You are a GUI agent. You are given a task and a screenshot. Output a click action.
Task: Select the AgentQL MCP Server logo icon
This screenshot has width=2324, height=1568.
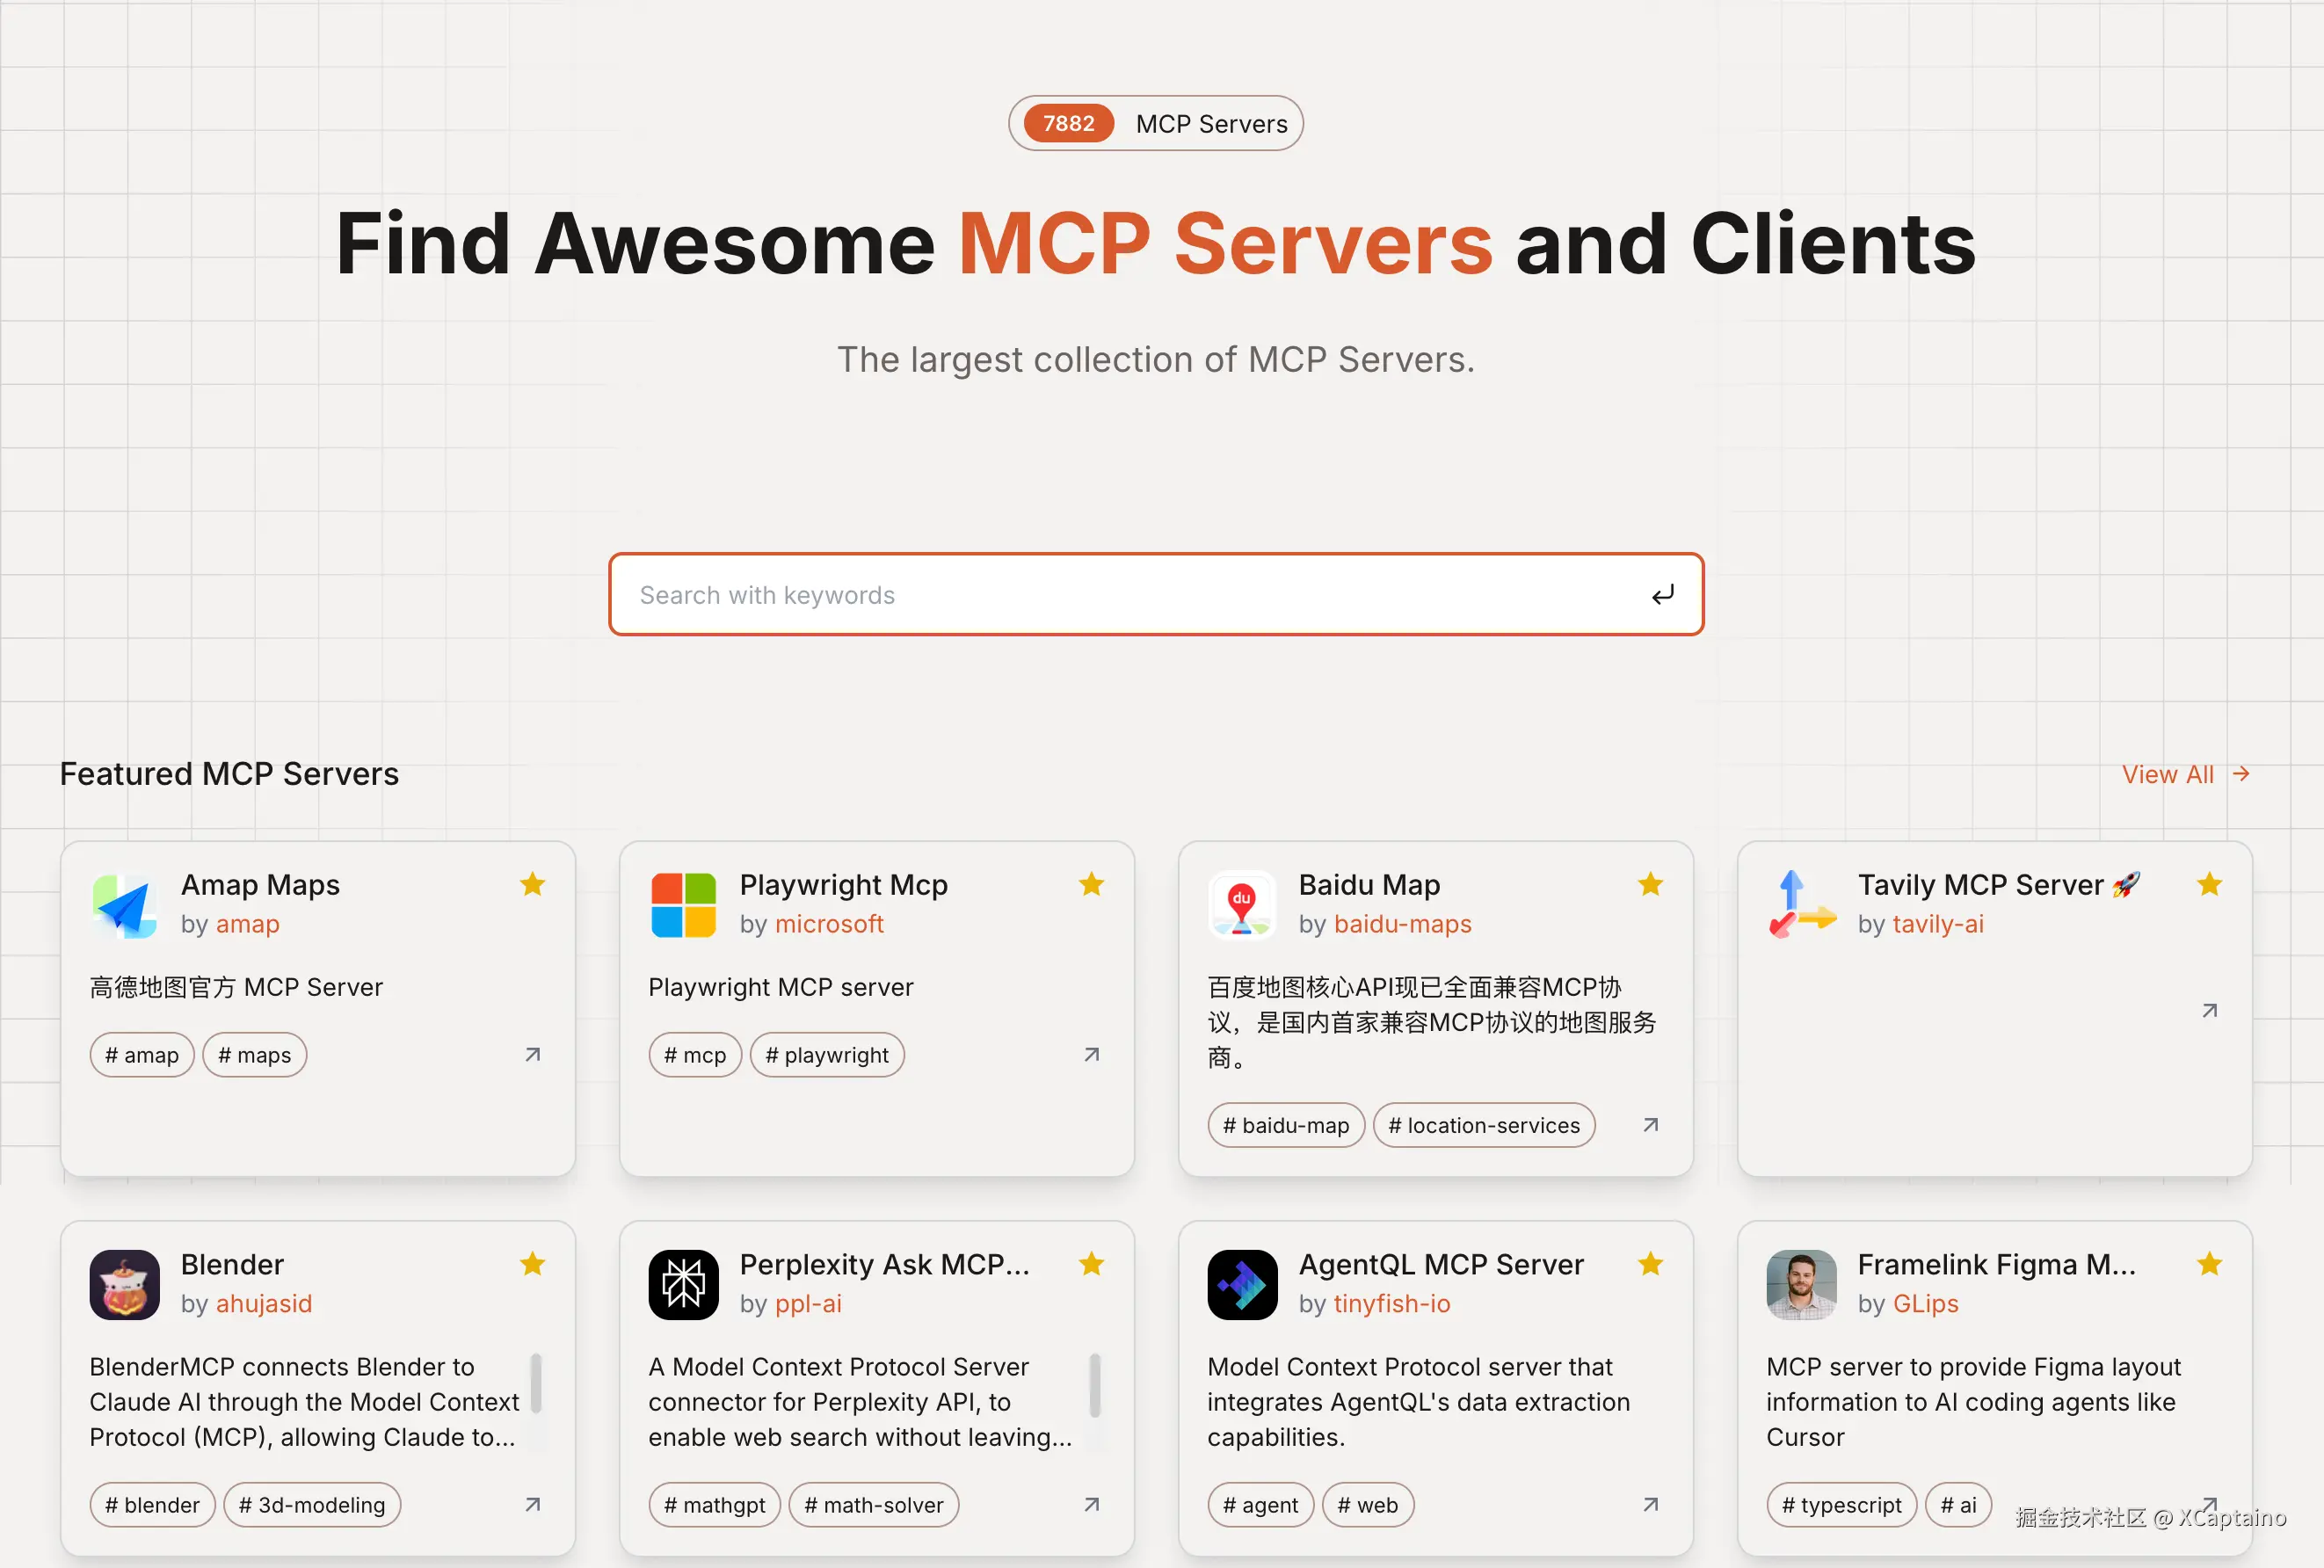(x=1242, y=1285)
